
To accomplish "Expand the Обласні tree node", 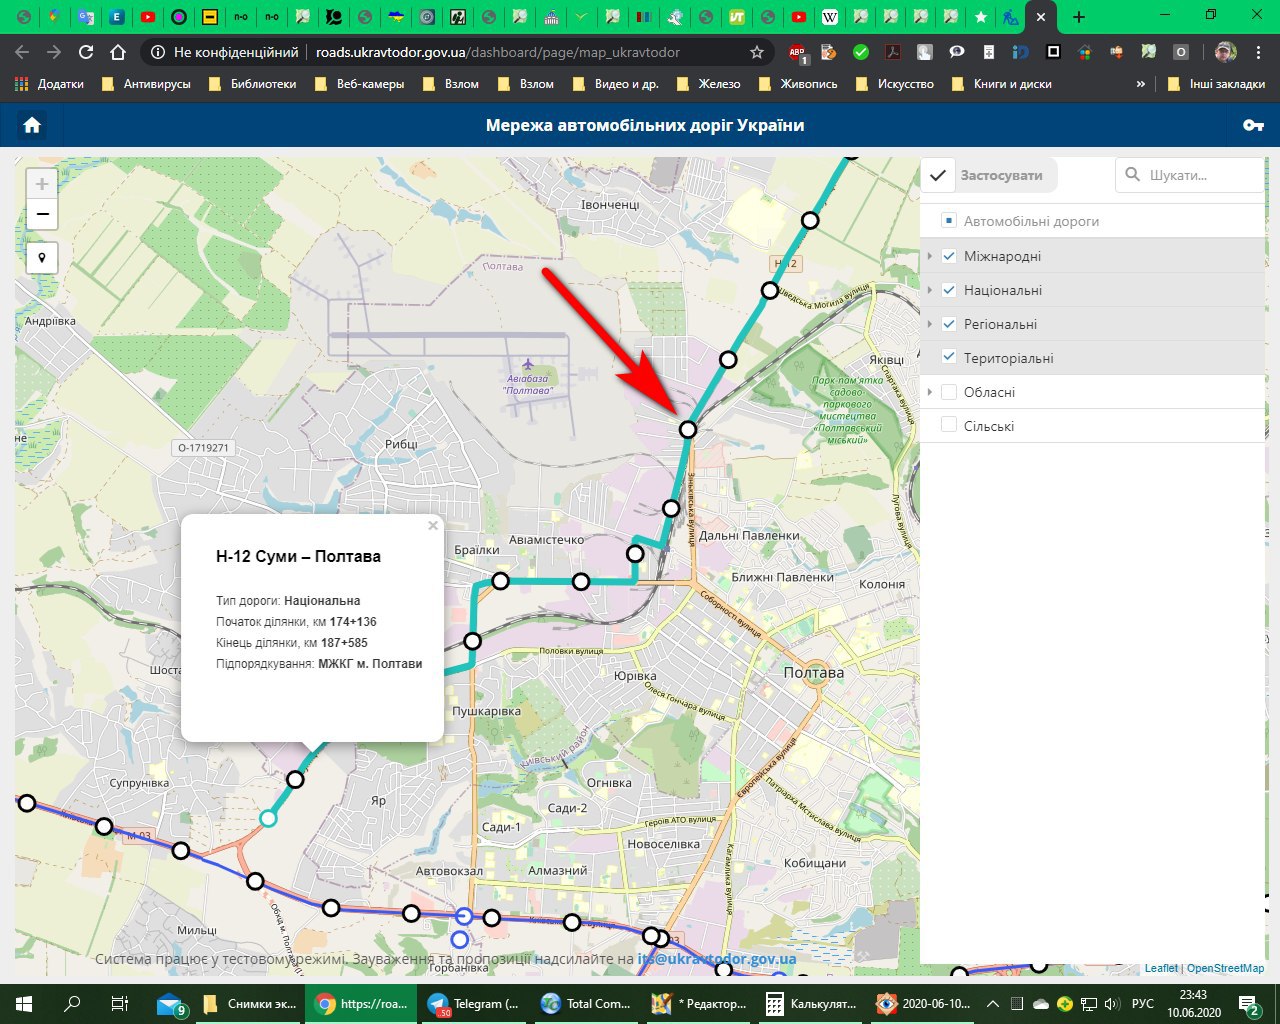I will tap(930, 392).
